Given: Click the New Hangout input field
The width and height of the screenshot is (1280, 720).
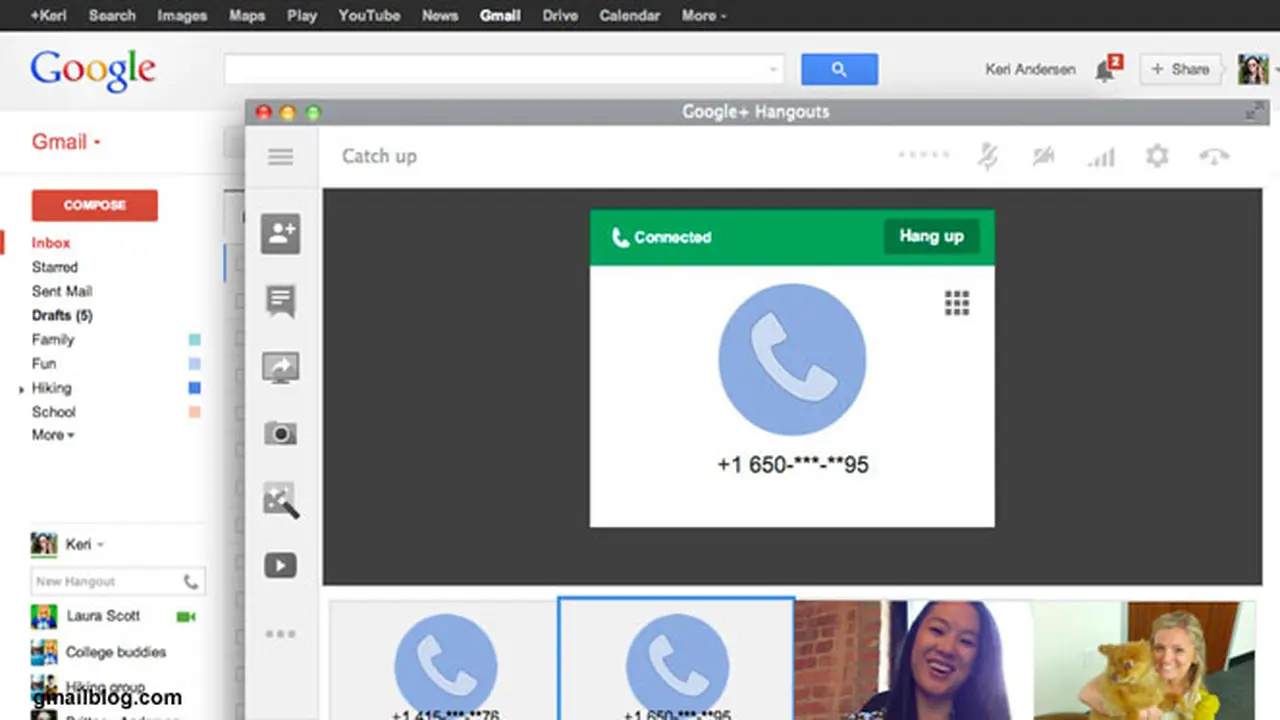Looking at the screenshot, I should click(118, 581).
